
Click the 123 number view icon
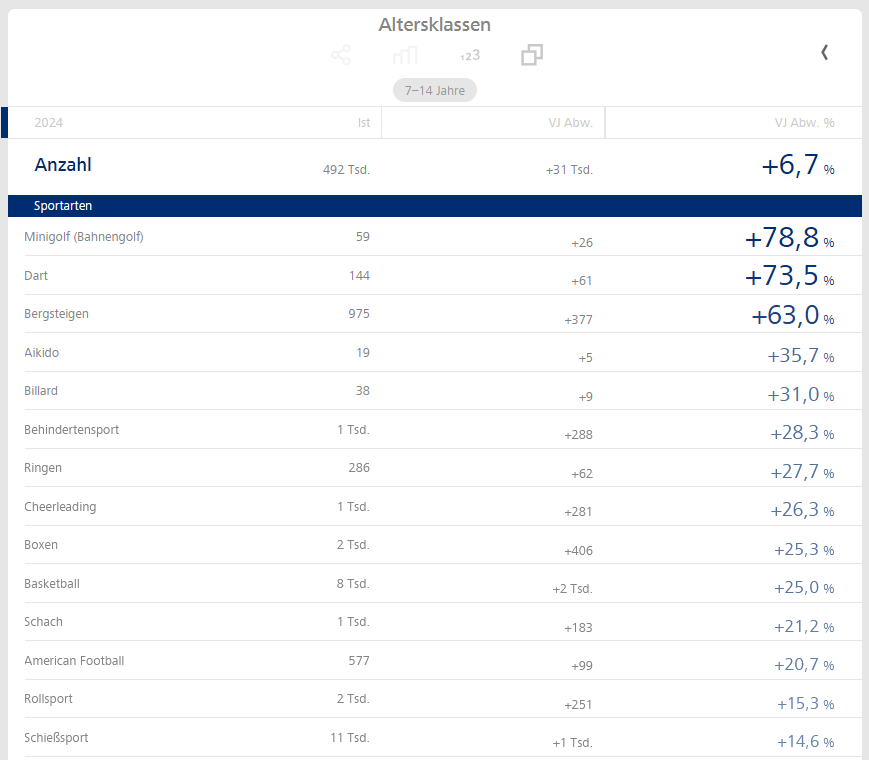click(469, 55)
